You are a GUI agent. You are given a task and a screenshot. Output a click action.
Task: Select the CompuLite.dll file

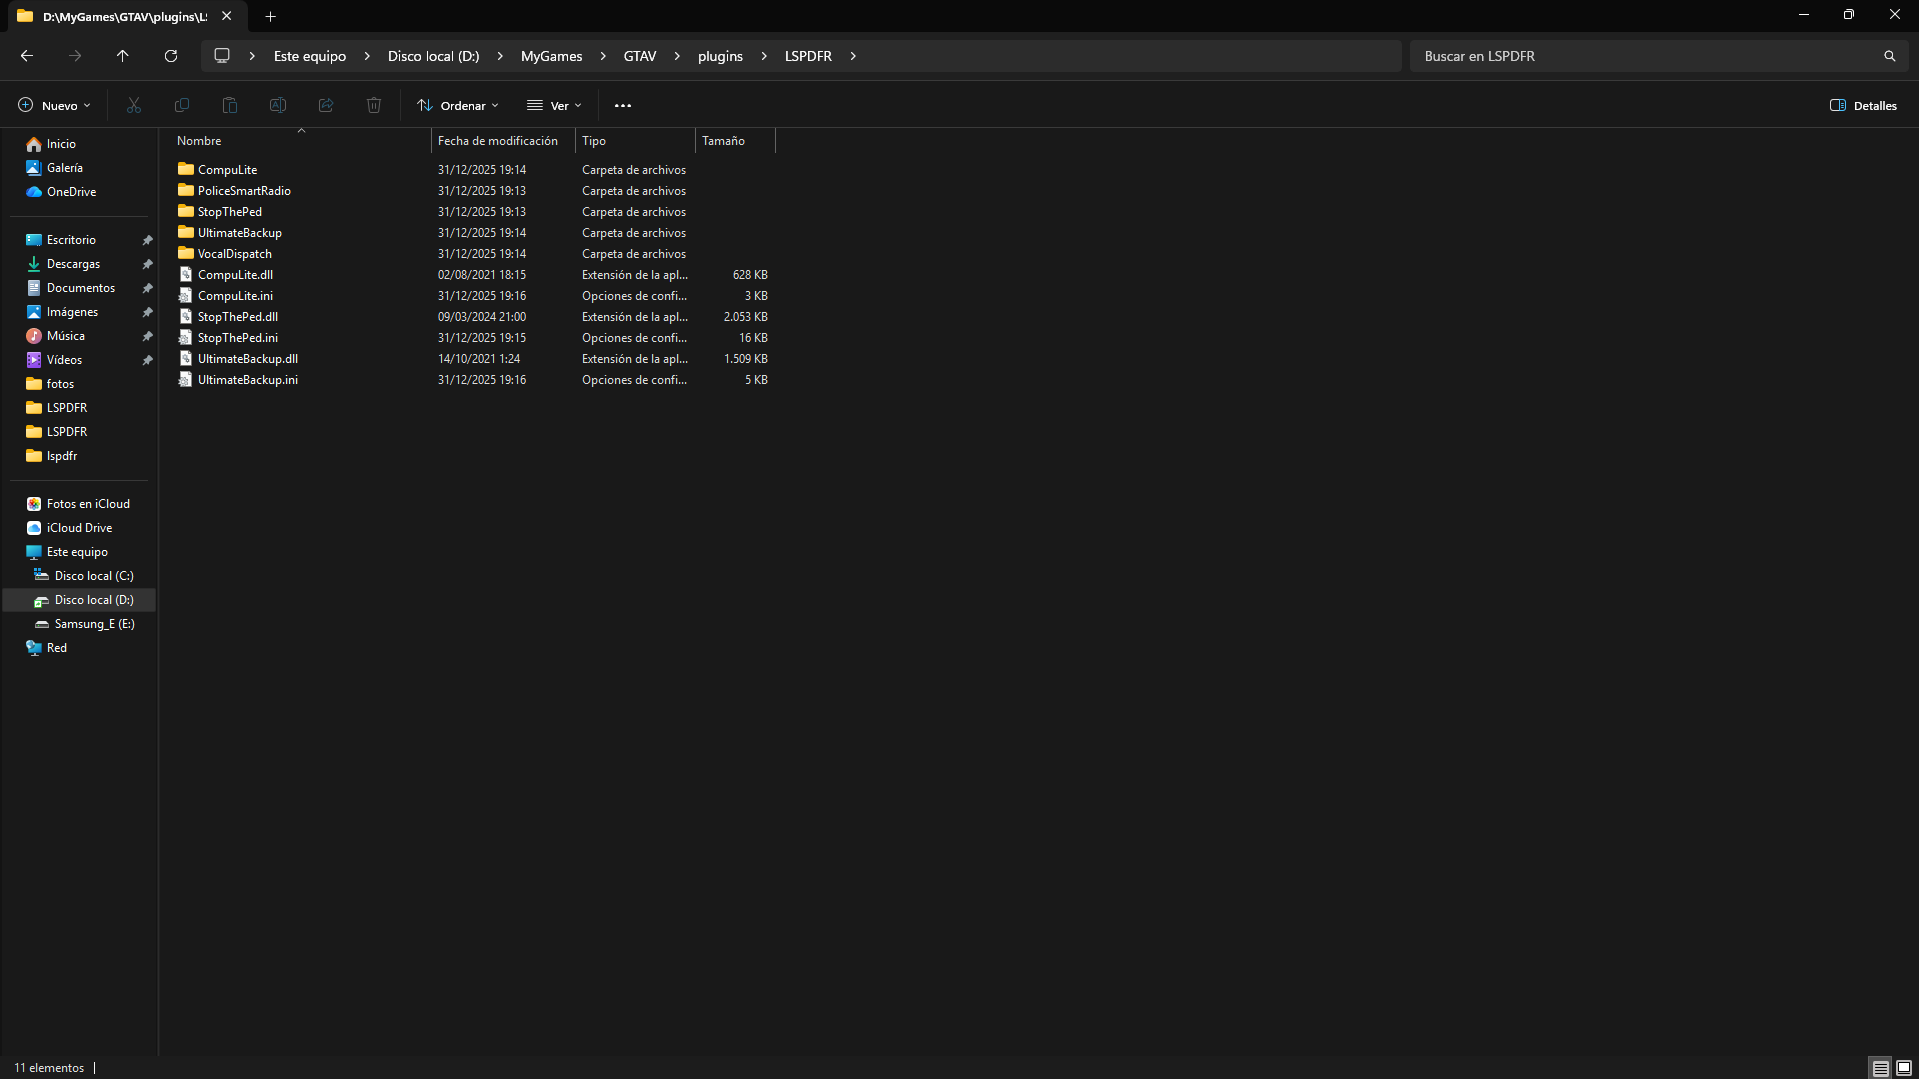tap(235, 275)
